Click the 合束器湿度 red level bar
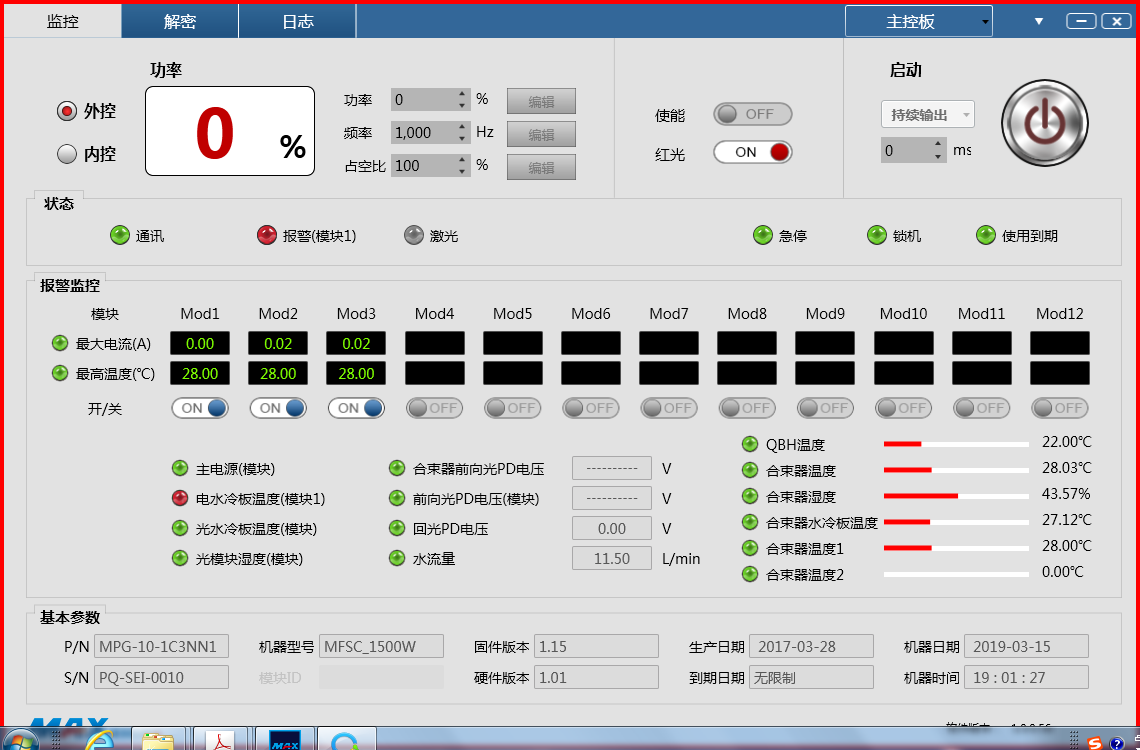Viewport: 1140px width, 750px height. (x=921, y=495)
